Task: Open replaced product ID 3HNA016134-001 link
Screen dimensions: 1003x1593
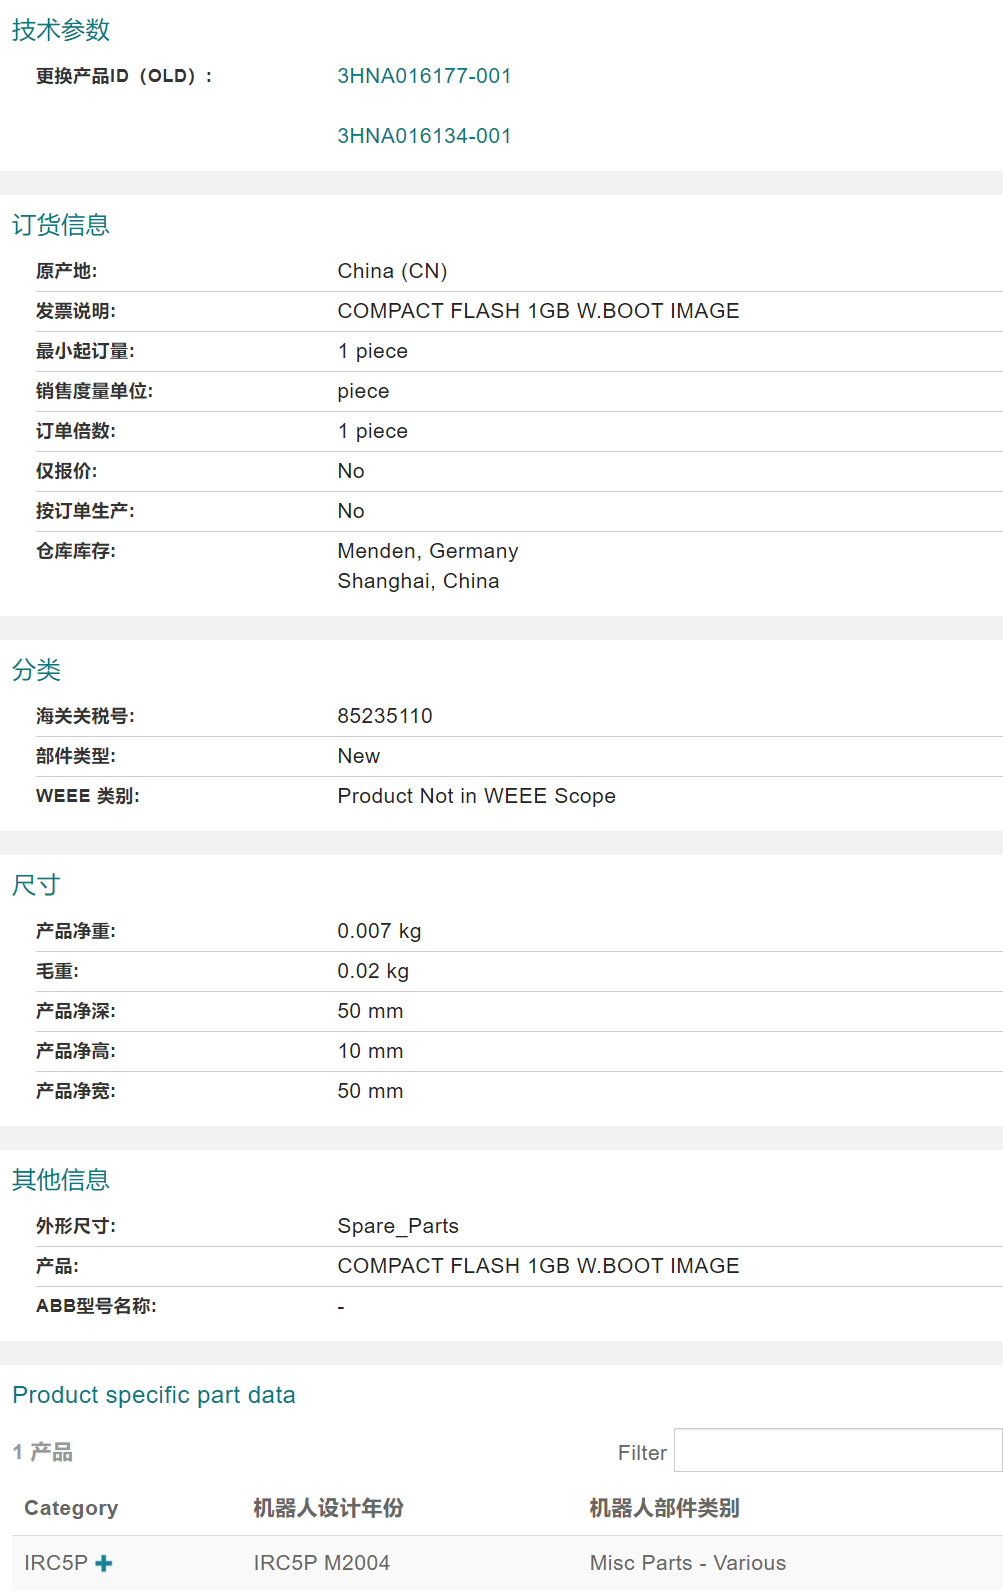Action: (424, 136)
